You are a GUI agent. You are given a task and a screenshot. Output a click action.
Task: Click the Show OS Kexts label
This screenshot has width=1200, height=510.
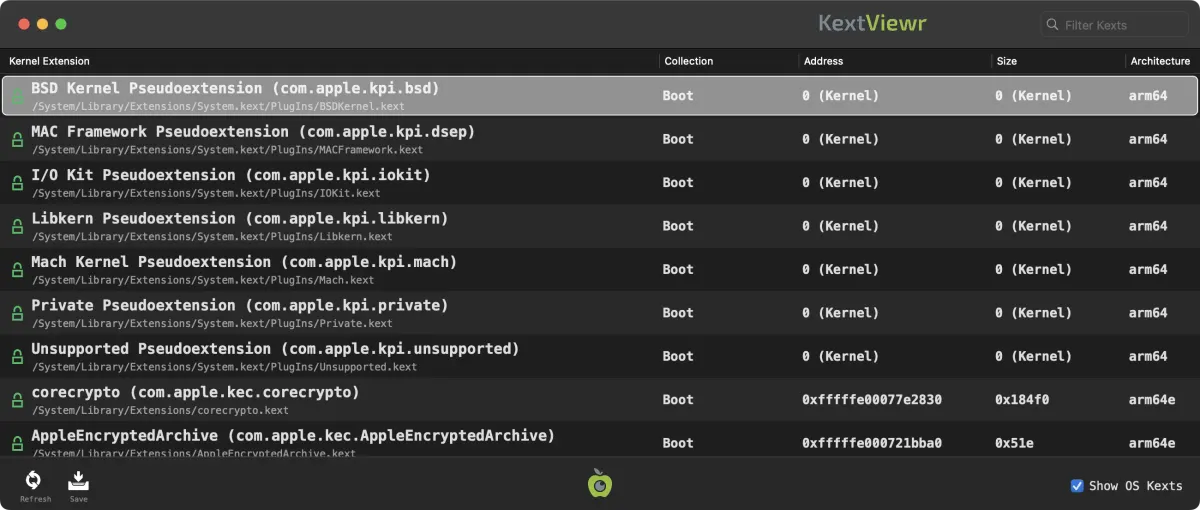1135,486
